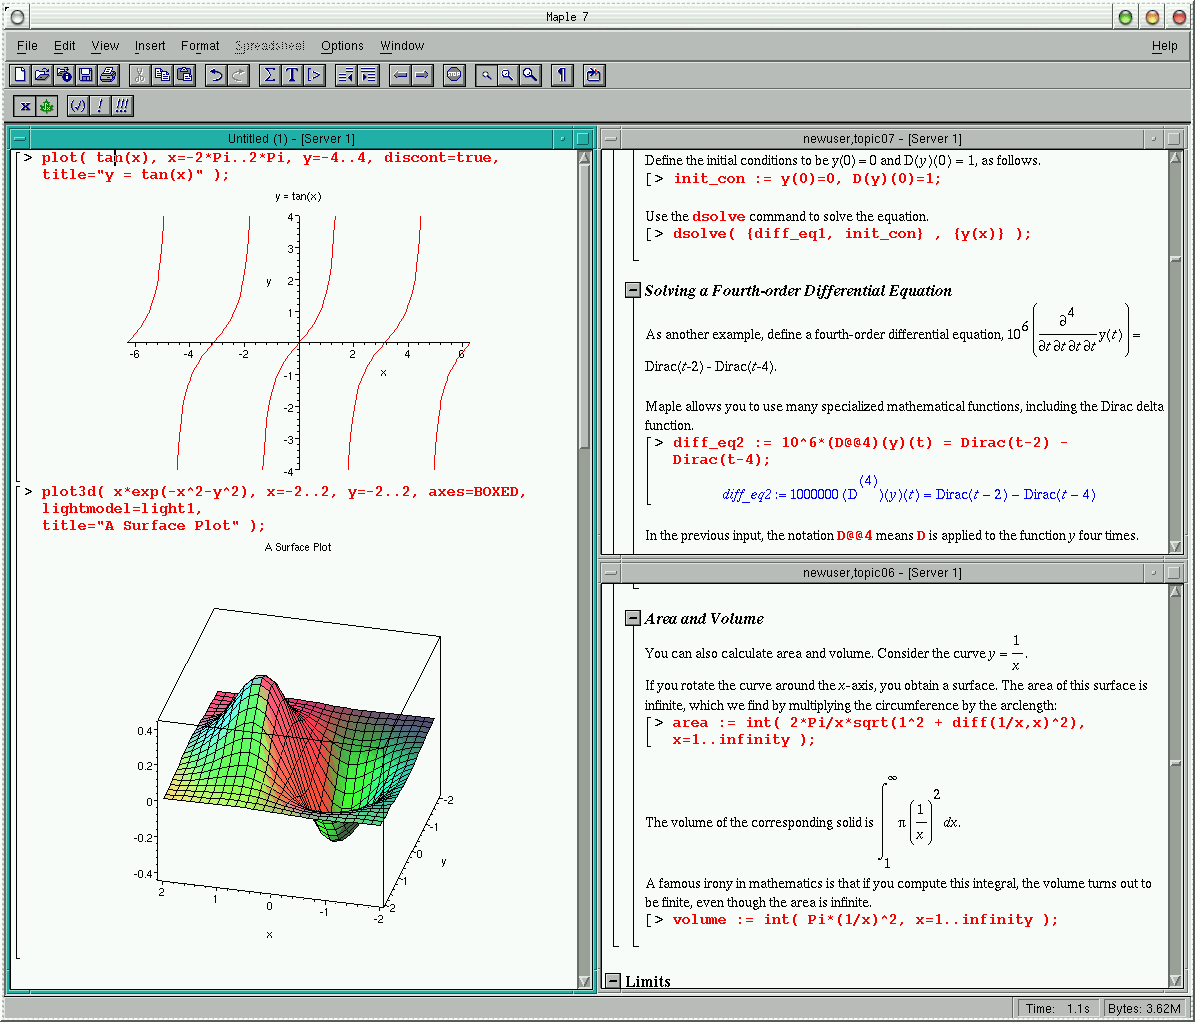The image size is (1195, 1022).
Task: Open the Help menu
Action: pyautogui.click(x=1164, y=46)
